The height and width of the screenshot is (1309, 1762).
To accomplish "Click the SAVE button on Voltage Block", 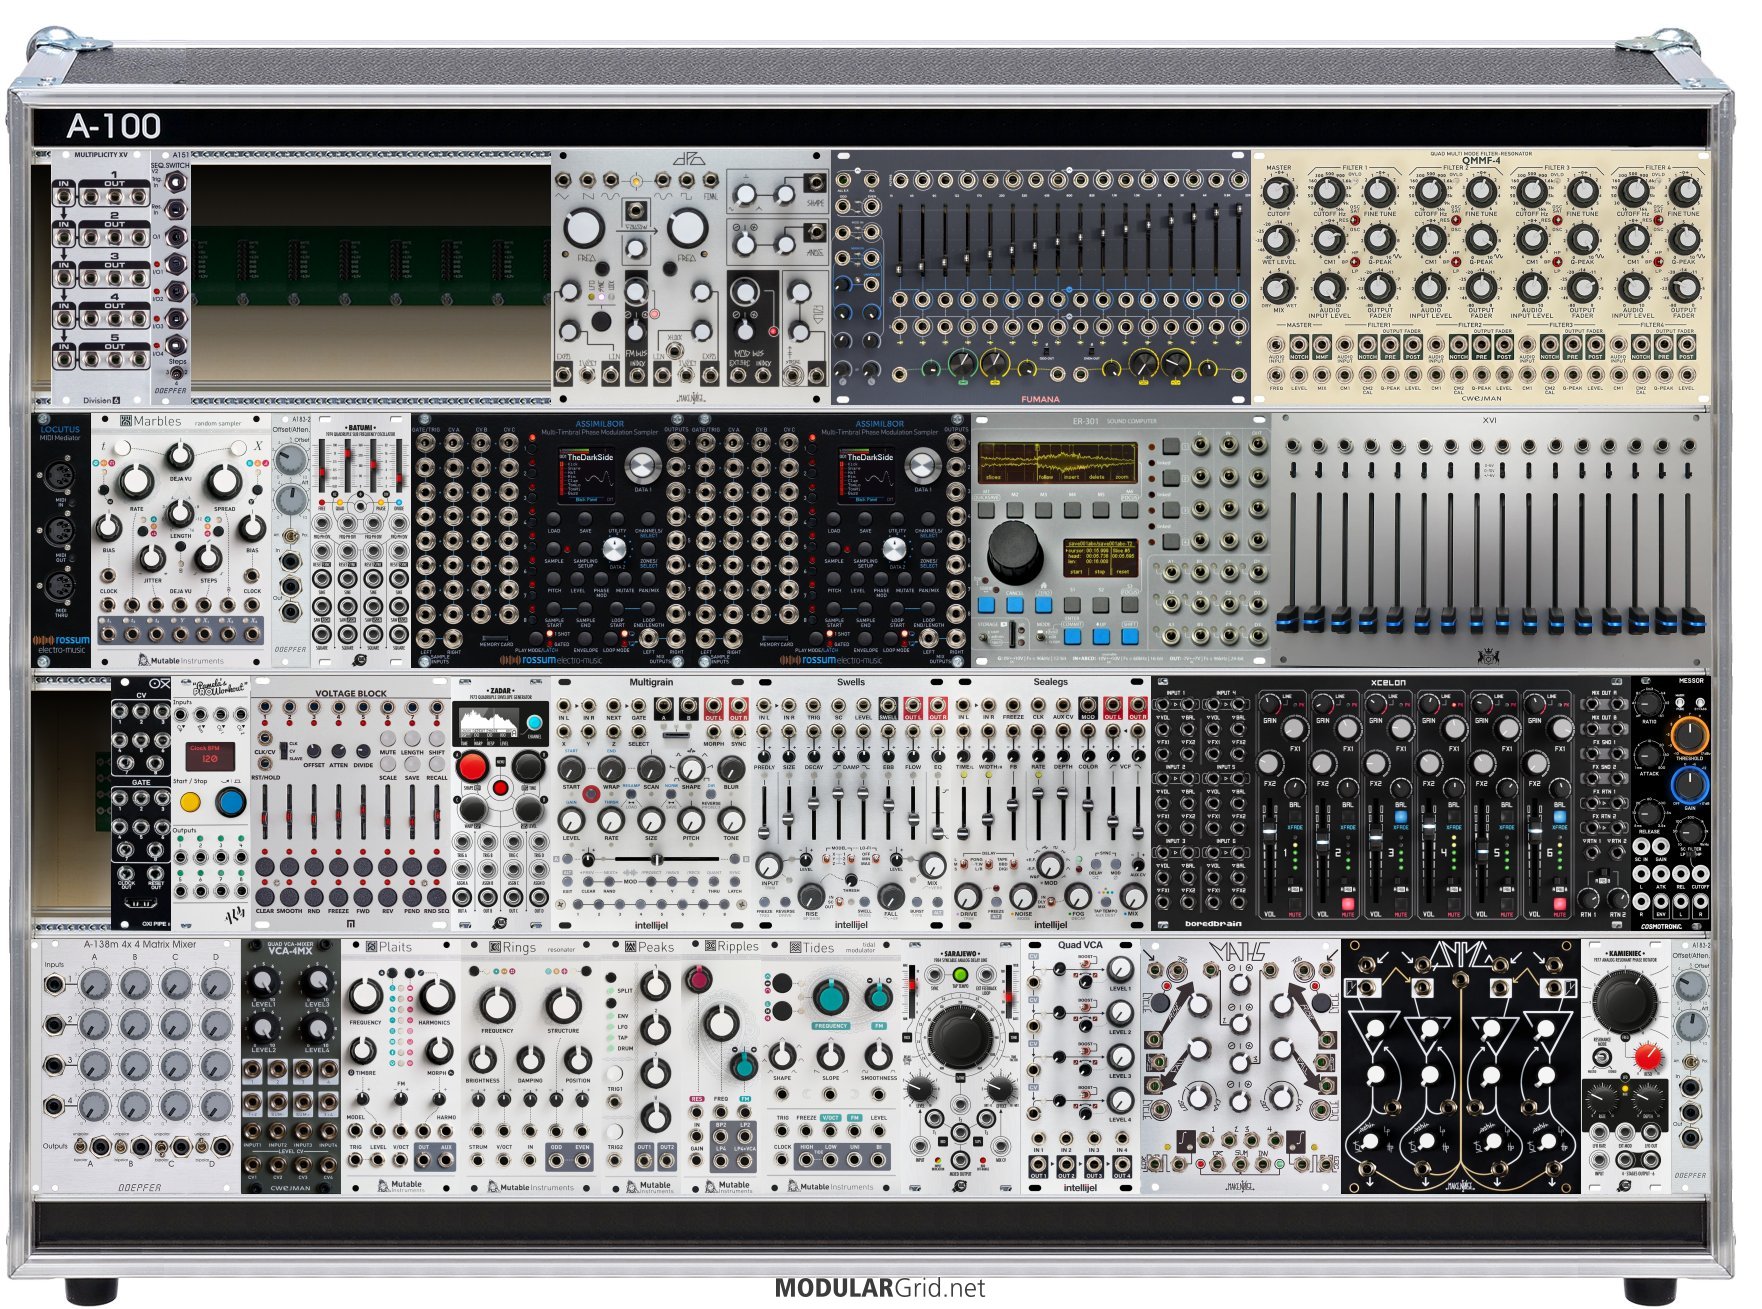I will [x=412, y=765].
